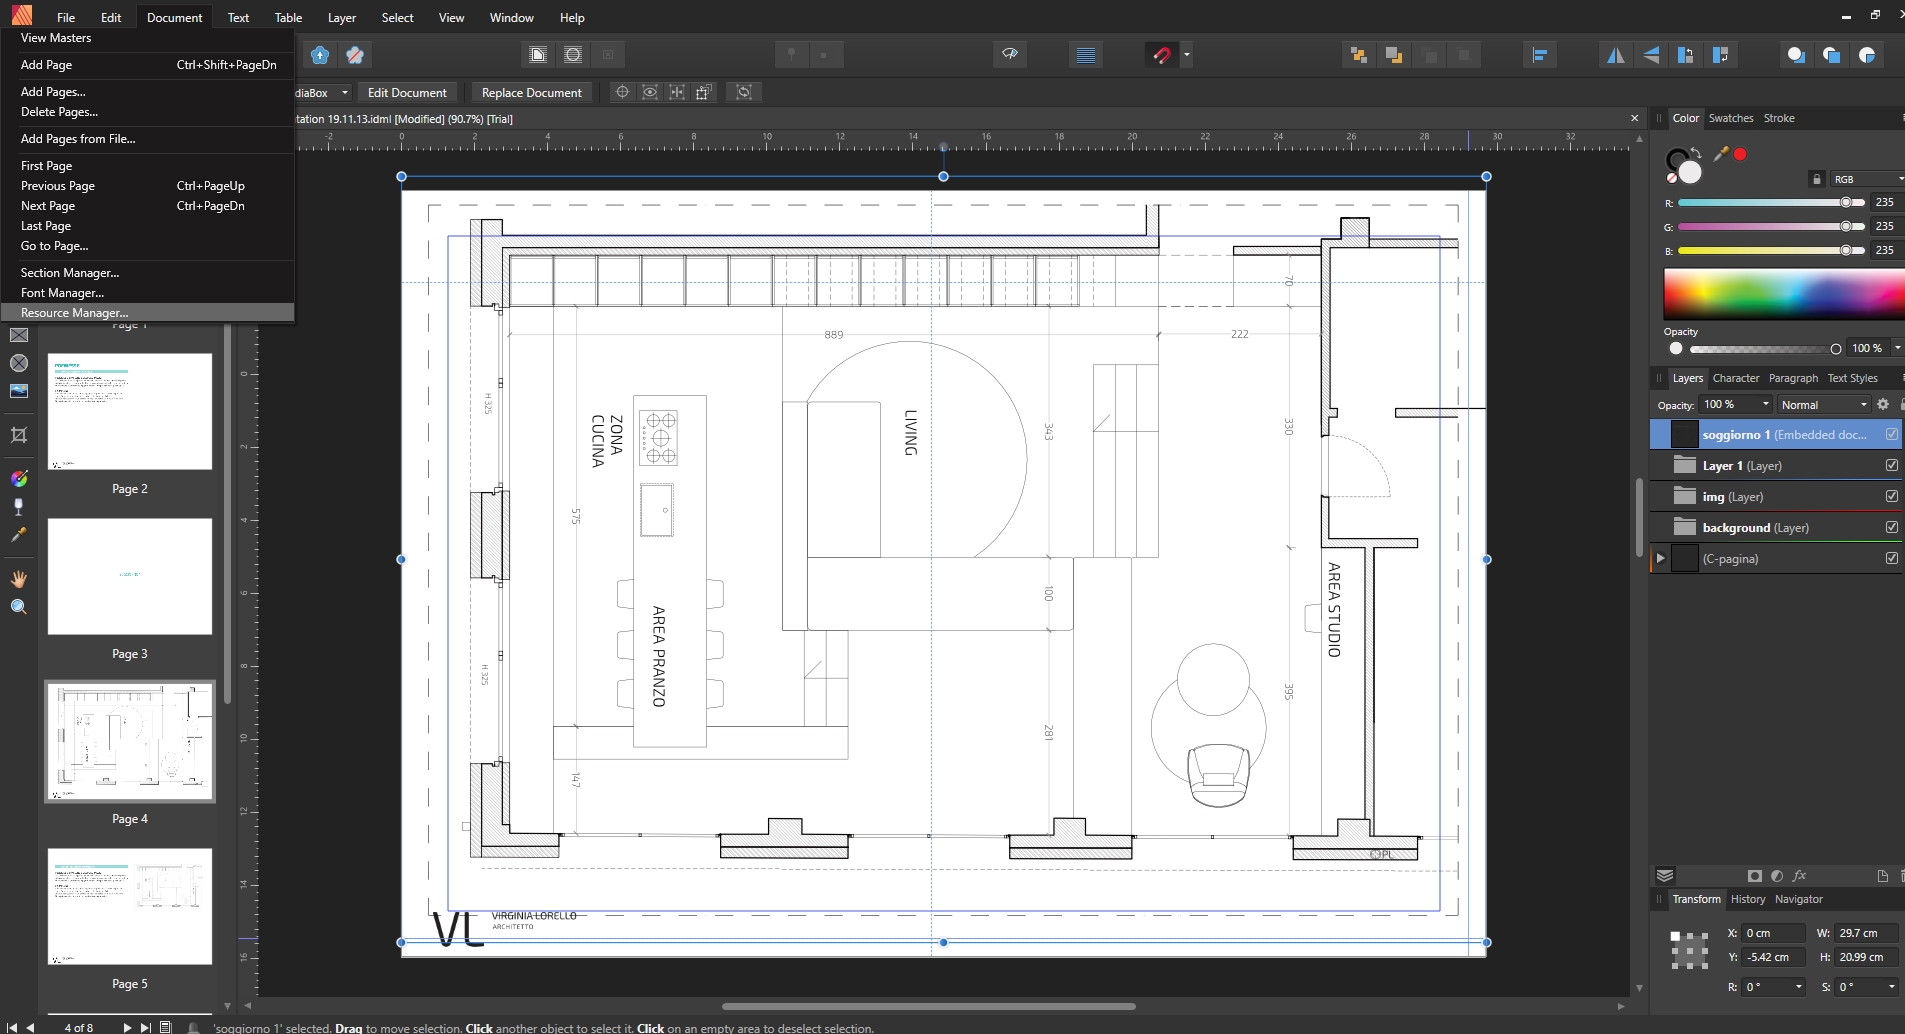This screenshot has width=1905, height=1034.
Task: Hide the soggiorno 1 layer
Action: point(1891,434)
